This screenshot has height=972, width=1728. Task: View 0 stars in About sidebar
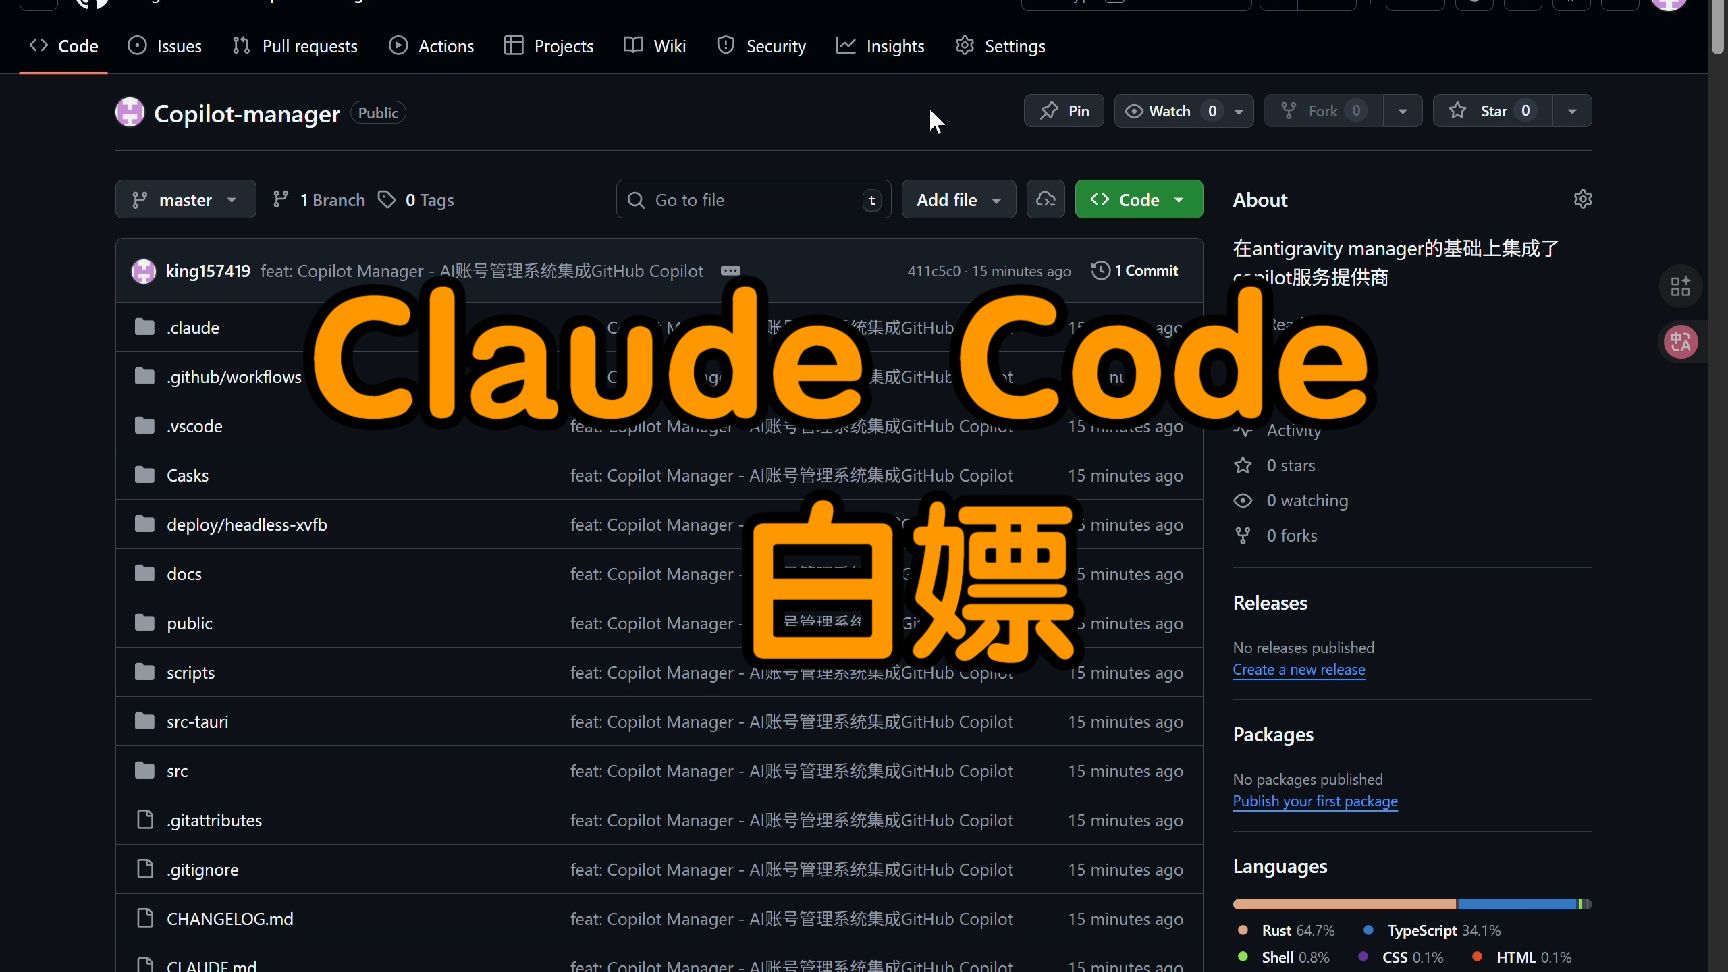pos(1277,465)
